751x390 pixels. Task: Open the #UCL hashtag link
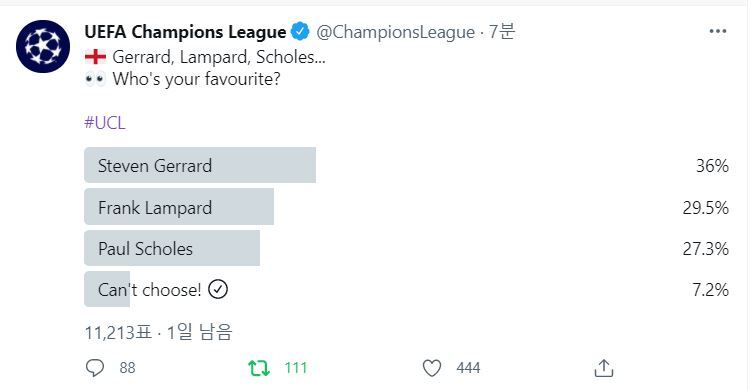[x=105, y=123]
